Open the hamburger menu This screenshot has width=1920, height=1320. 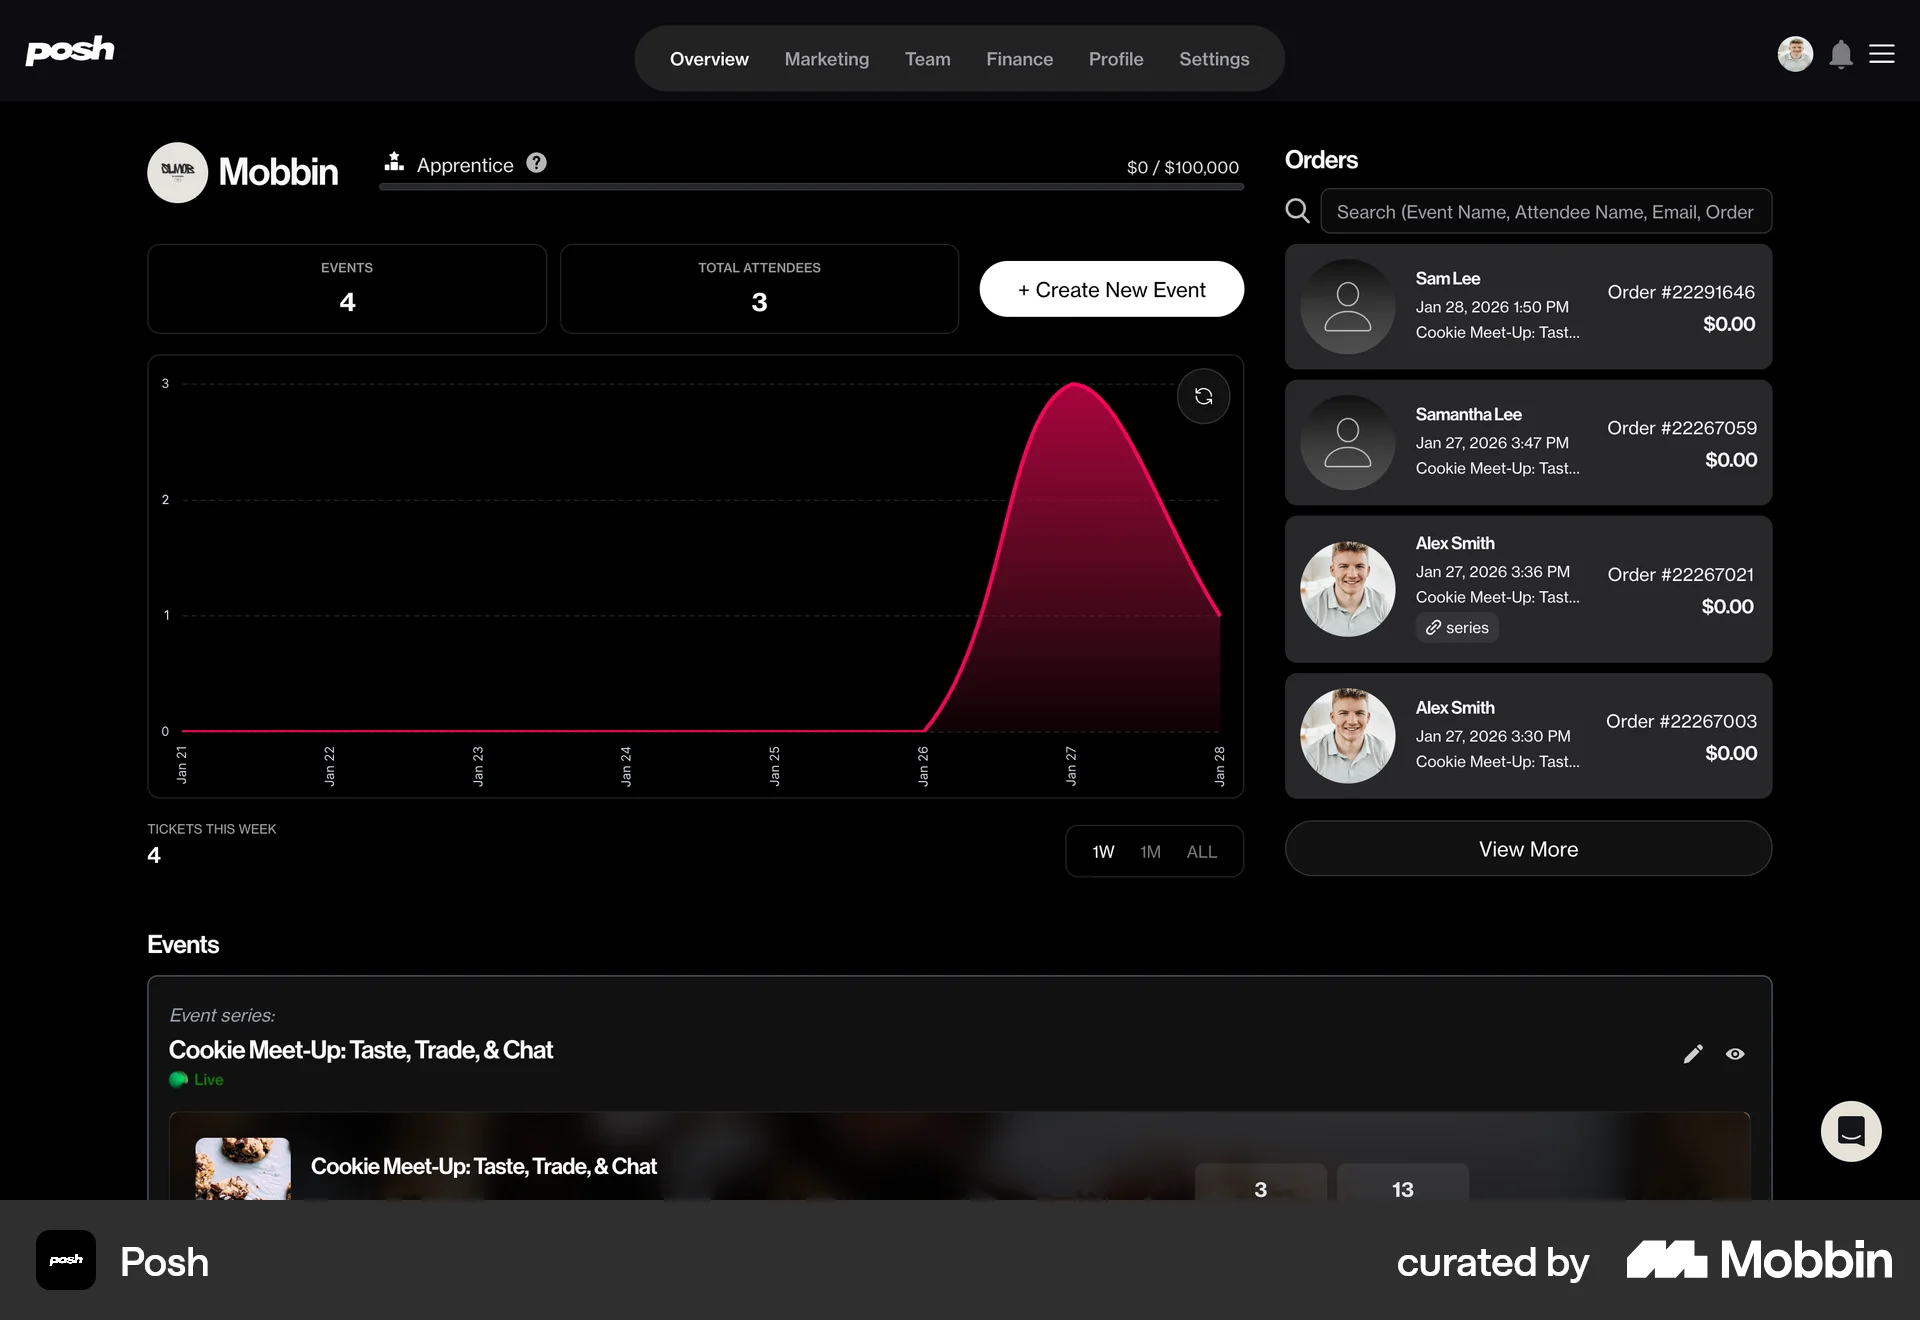[x=1883, y=54]
